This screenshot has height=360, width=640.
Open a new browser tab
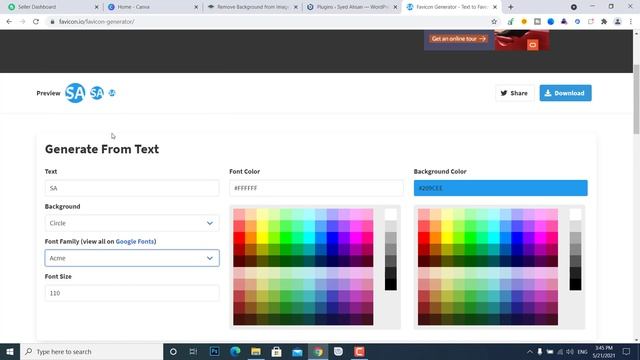(511, 7)
